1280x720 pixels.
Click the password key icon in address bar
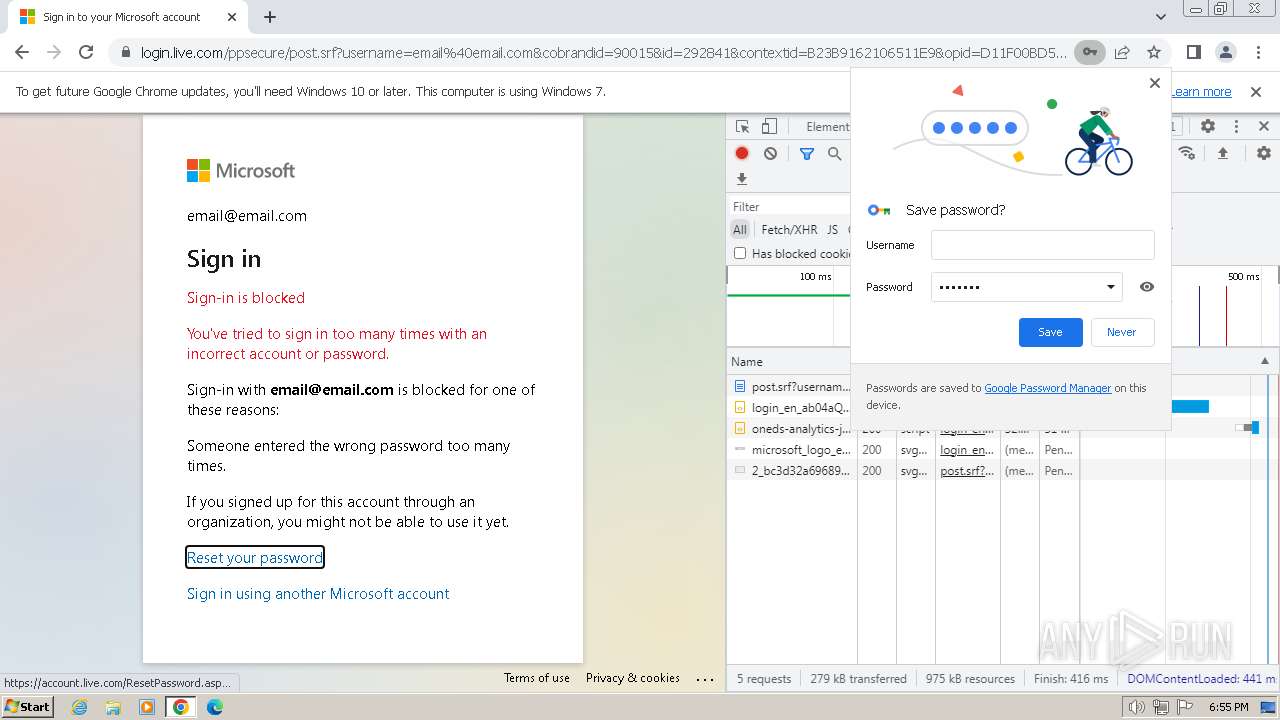click(x=1089, y=52)
